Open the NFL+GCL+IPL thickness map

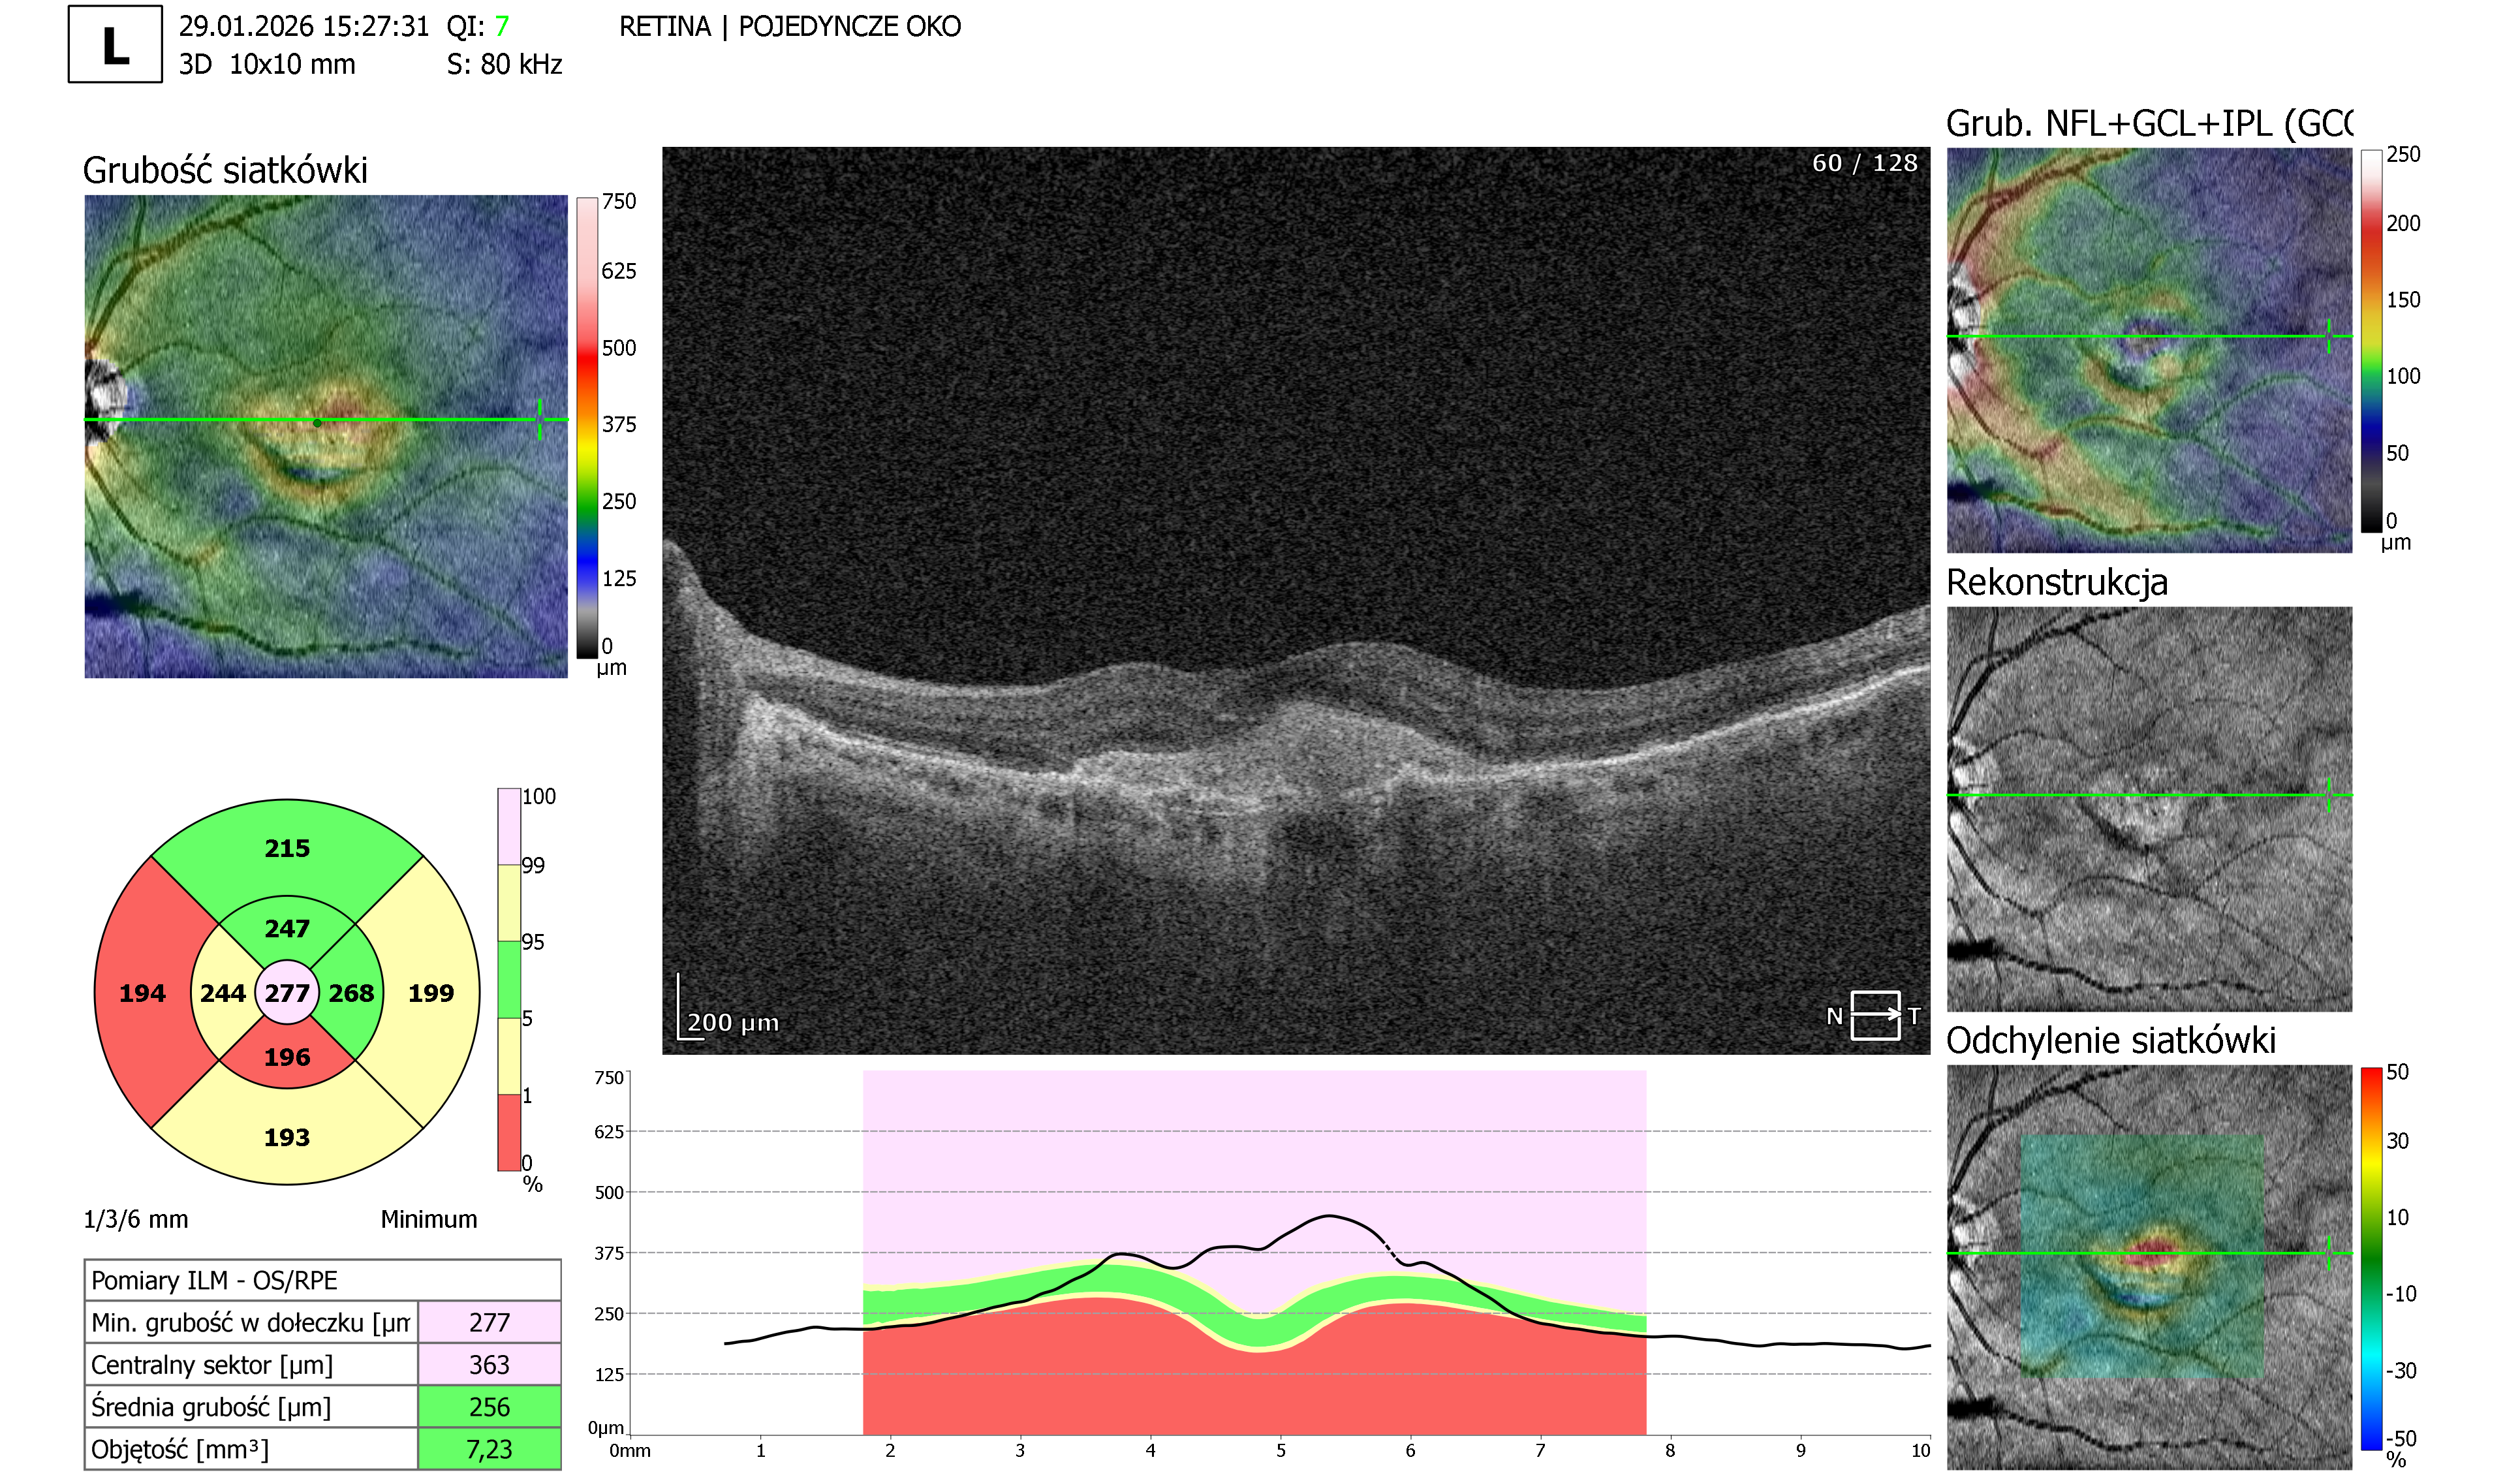(2149, 350)
